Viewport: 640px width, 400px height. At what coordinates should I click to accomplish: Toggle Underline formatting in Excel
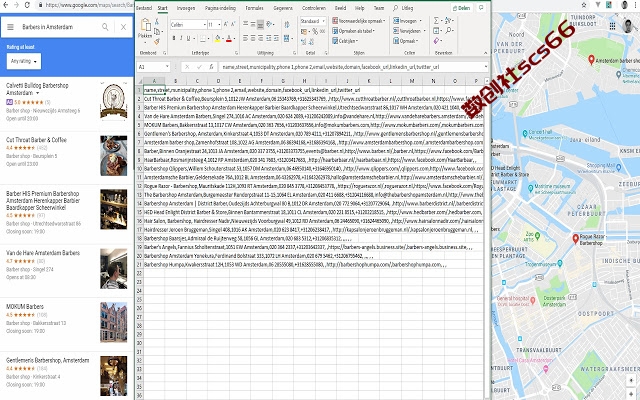point(188,38)
